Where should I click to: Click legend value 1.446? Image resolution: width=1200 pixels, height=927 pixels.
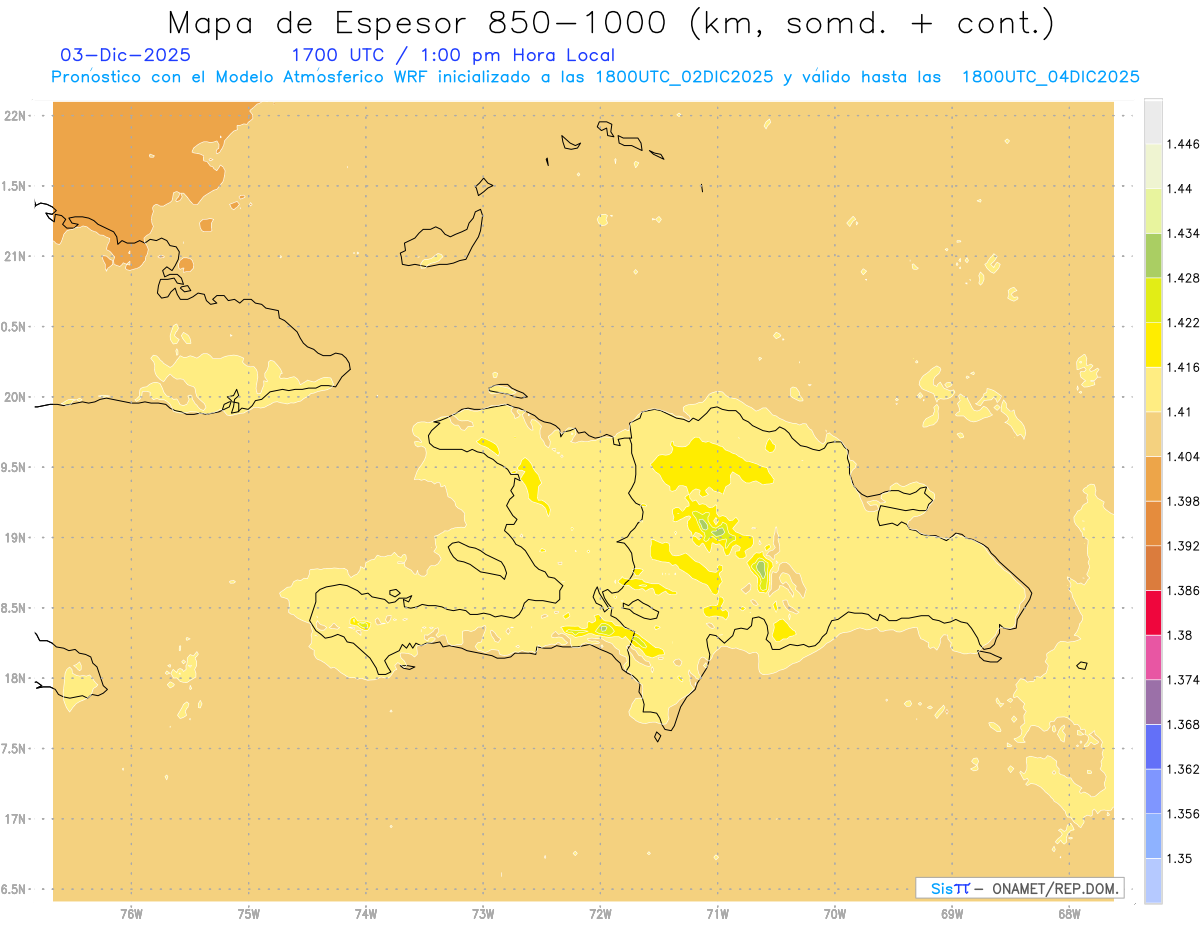(1183, 144)
